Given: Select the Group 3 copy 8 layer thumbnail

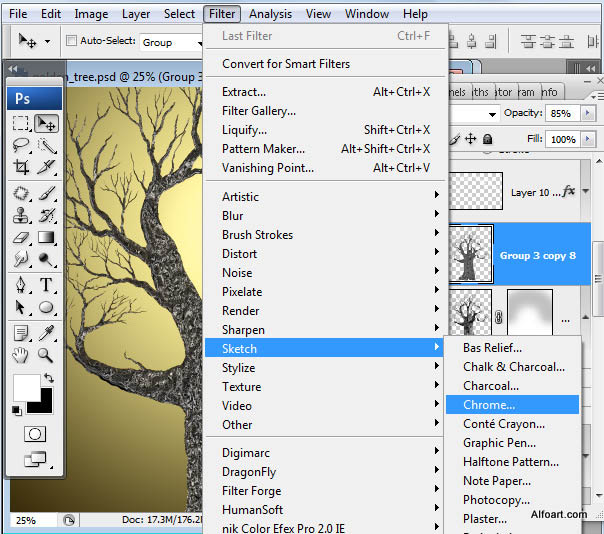Looking at the screenshot, I should [x=471, y=254].
